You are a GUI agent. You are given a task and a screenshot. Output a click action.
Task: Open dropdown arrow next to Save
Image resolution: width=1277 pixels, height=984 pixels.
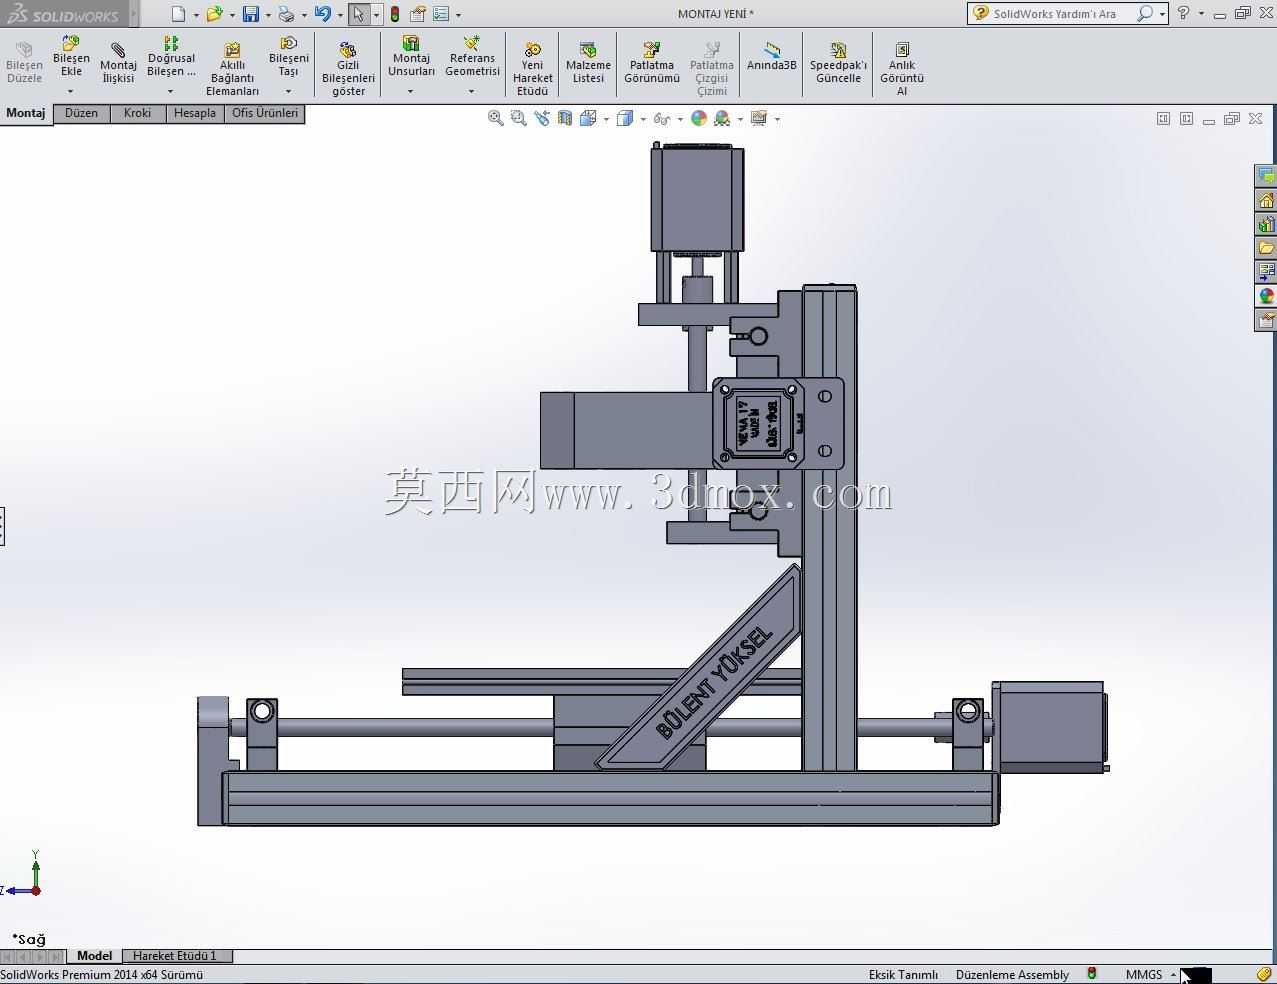[268, 15]
